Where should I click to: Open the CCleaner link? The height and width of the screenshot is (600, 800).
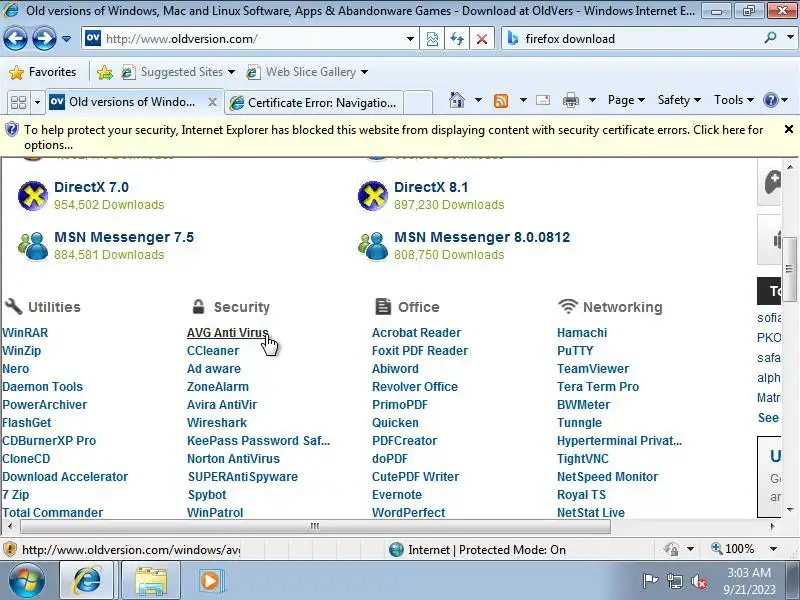pyautogui.click(x=213, y=351)
